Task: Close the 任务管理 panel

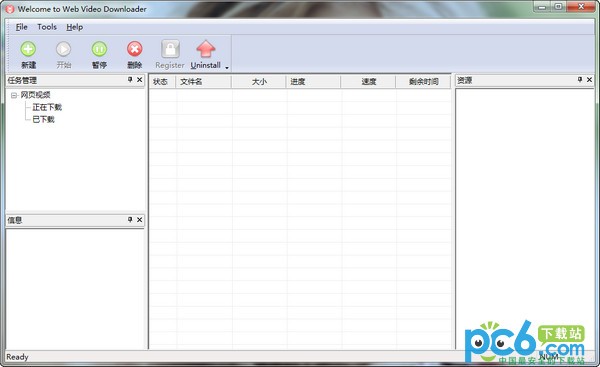Action: [140, 80]
